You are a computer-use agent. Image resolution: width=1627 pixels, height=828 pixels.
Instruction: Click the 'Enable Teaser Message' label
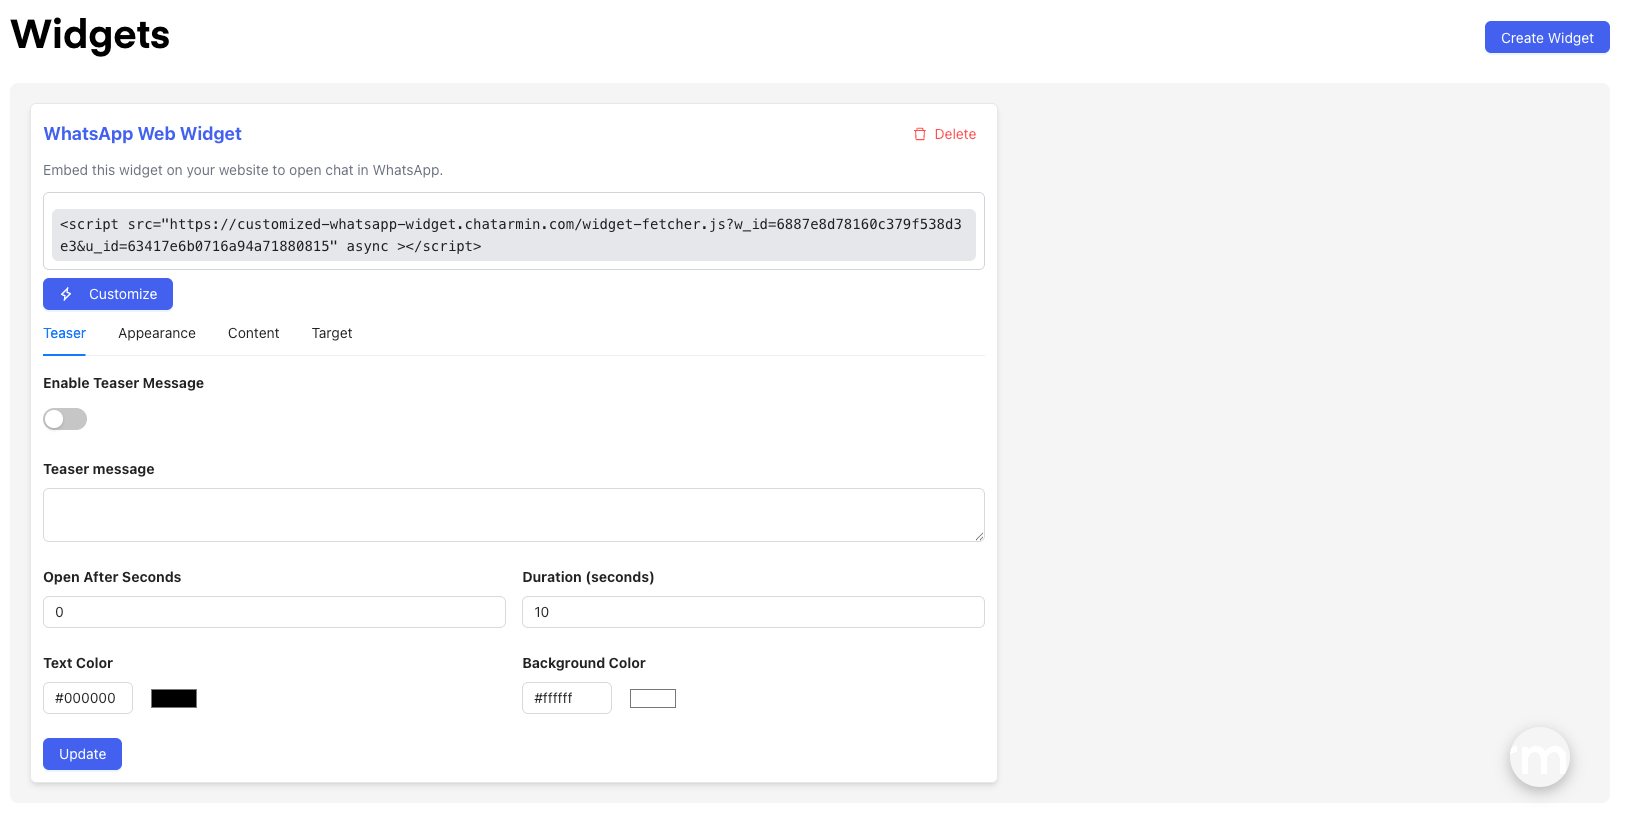click(124, 383)
